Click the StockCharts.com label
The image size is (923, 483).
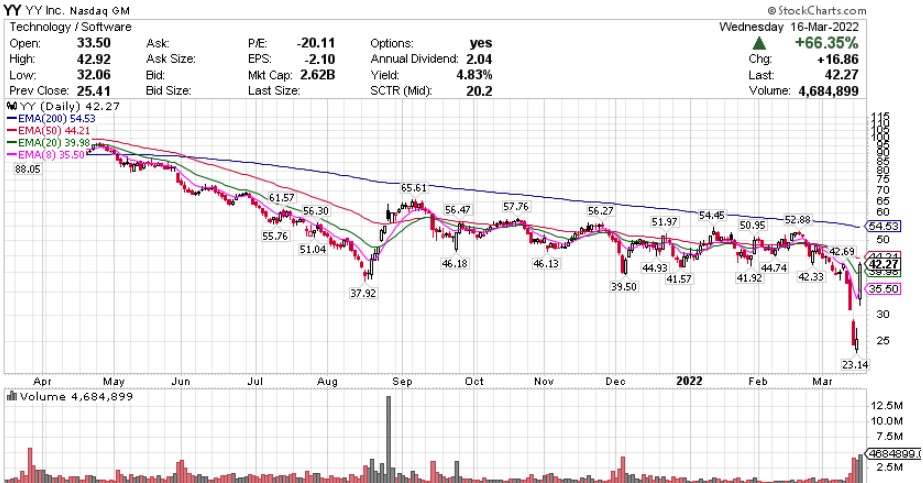click(817, 11)
